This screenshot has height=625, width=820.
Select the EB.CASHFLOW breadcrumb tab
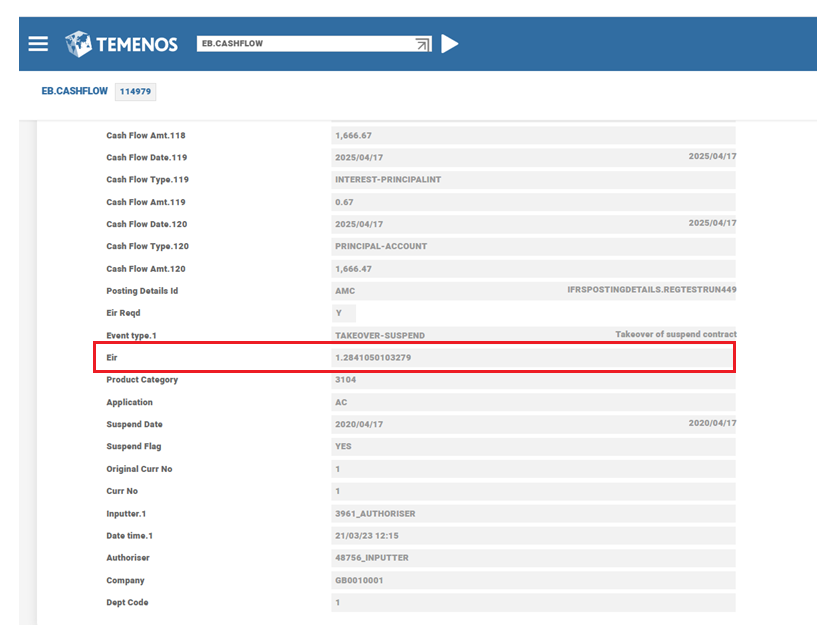[x=74, y=91]
